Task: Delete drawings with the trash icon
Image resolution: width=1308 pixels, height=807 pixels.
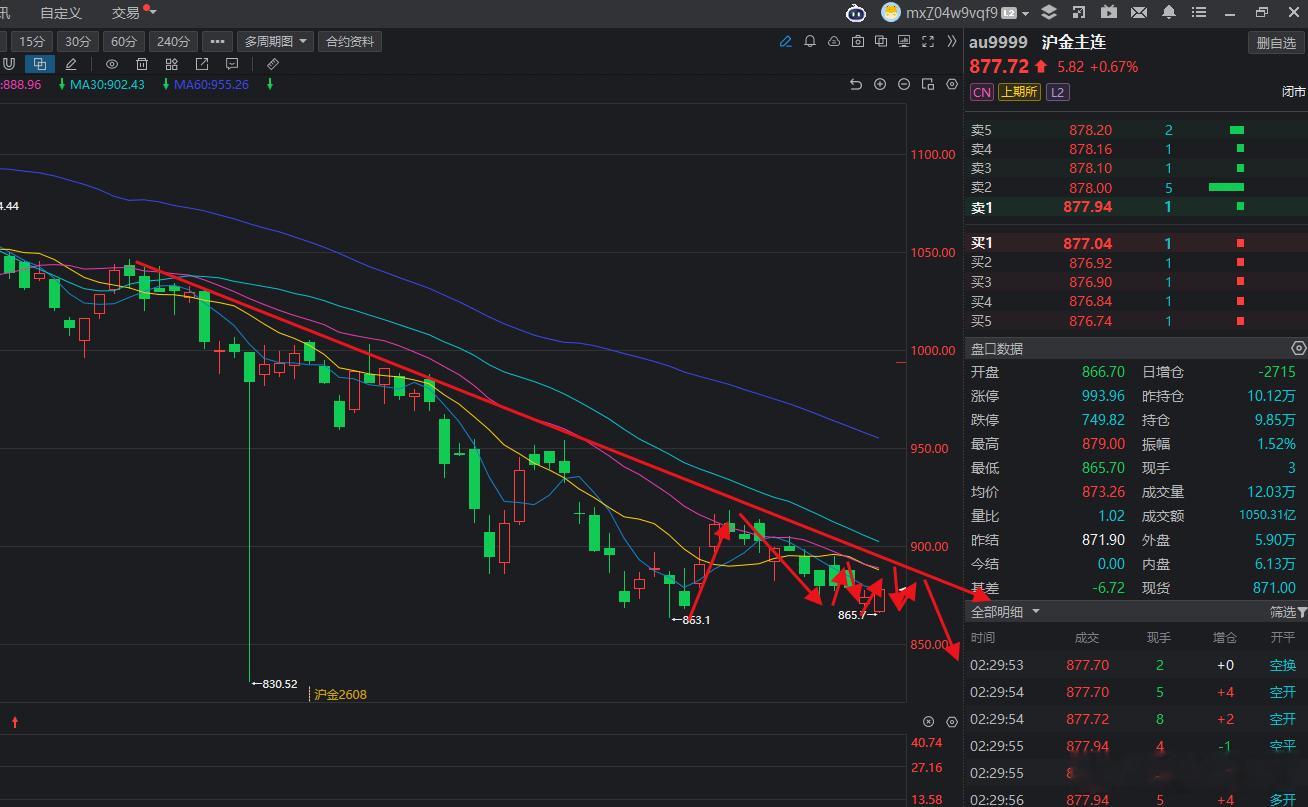Action: [x=142, y=64]
